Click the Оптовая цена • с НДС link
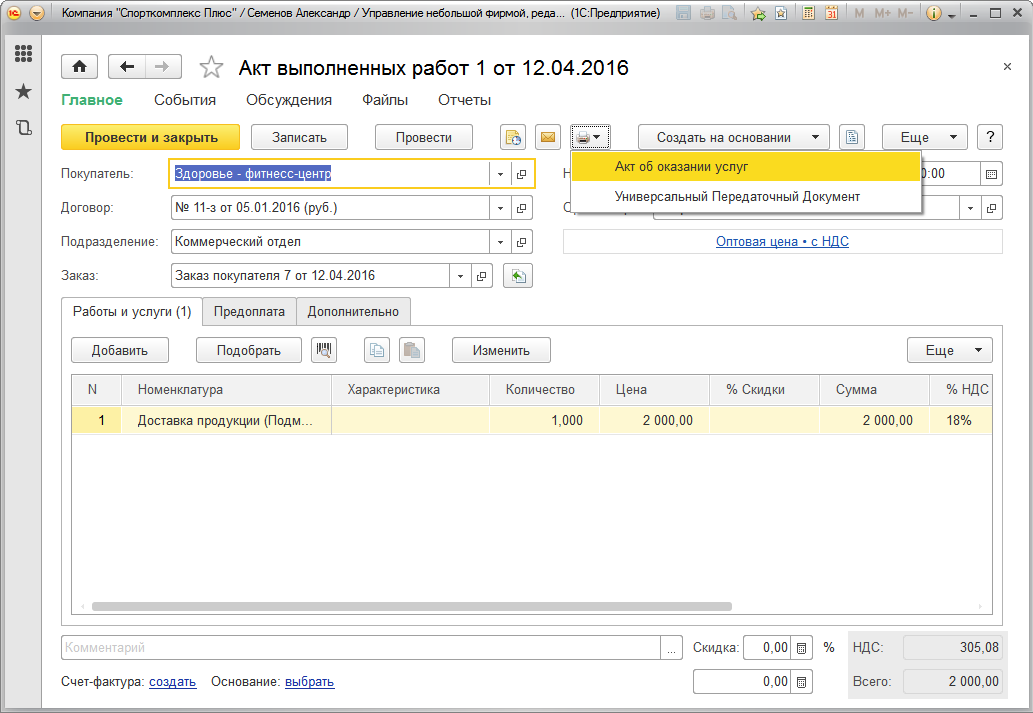 pyautogui.click(x=782, y=242)
